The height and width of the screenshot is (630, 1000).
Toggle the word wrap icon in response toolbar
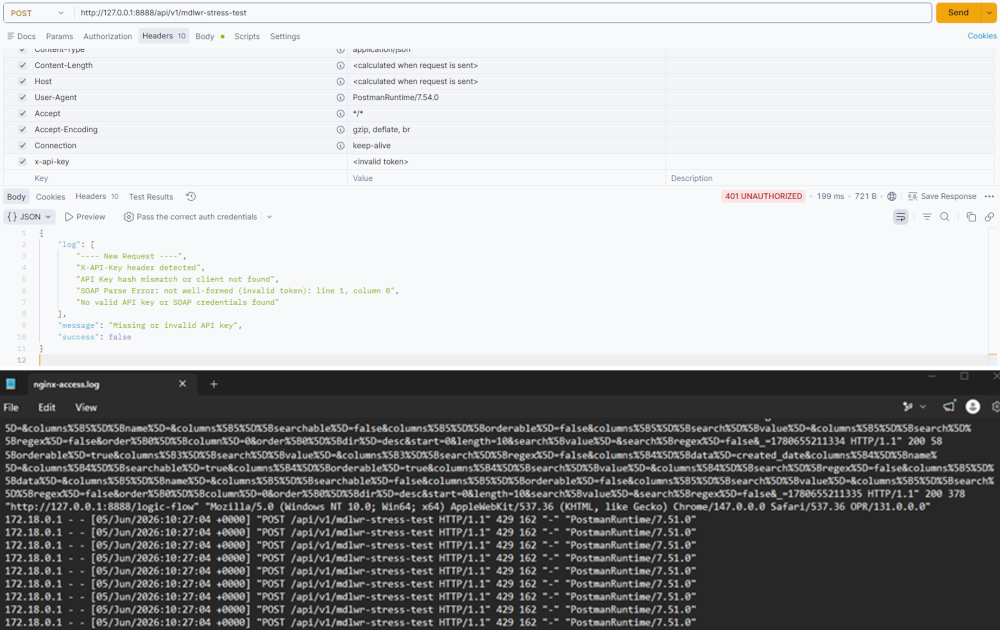coord(901,217)
